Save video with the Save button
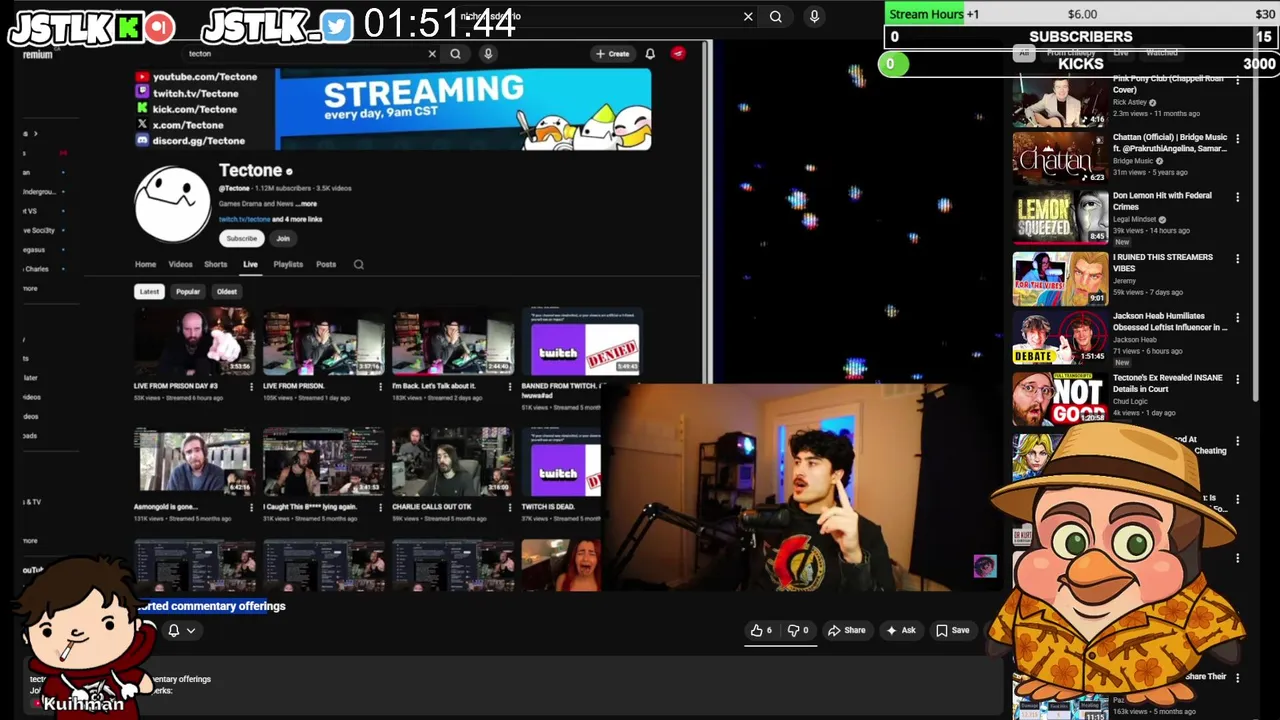Screen dimensions: 1280x720 click(x=953, y=630)
